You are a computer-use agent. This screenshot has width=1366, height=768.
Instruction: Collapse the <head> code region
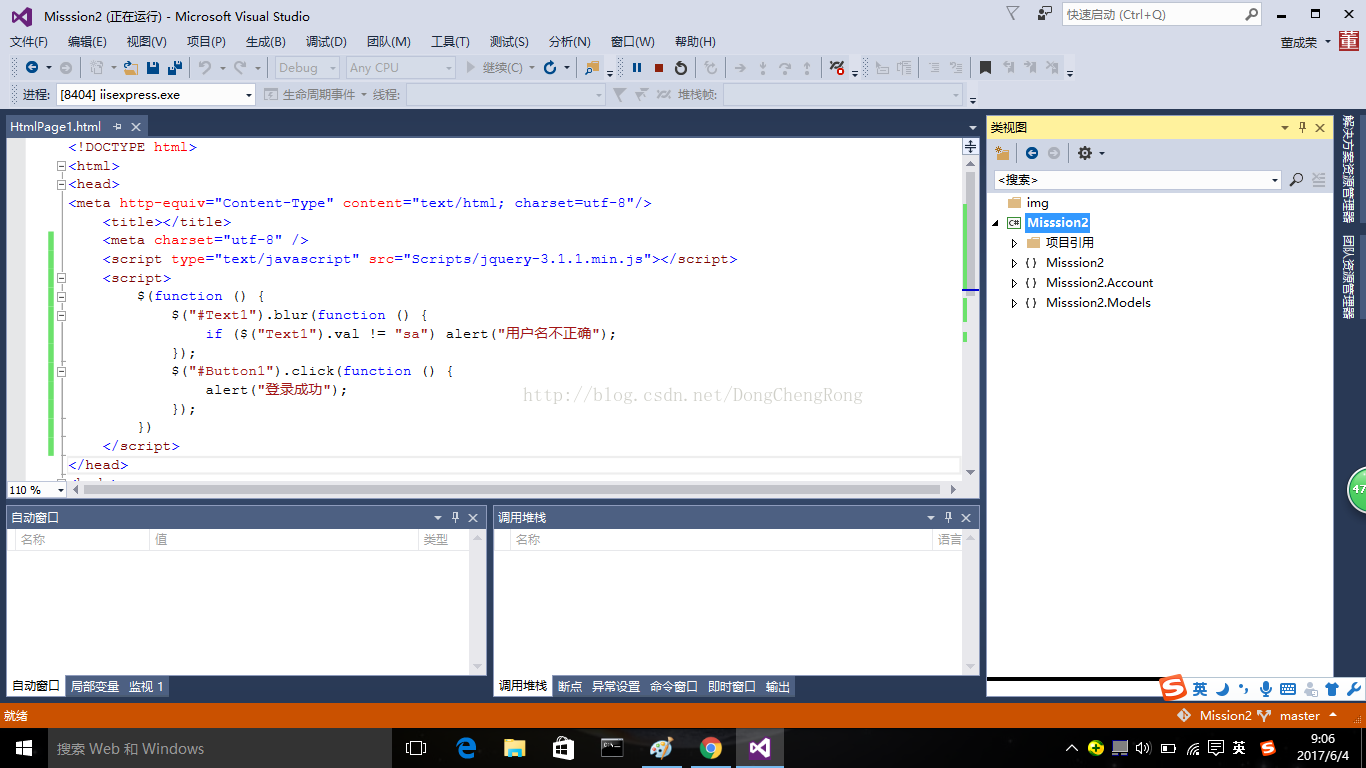pos(61,185)
